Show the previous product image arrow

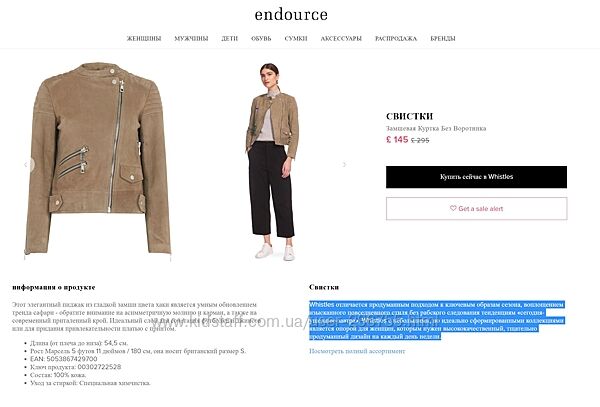[26, 164]
